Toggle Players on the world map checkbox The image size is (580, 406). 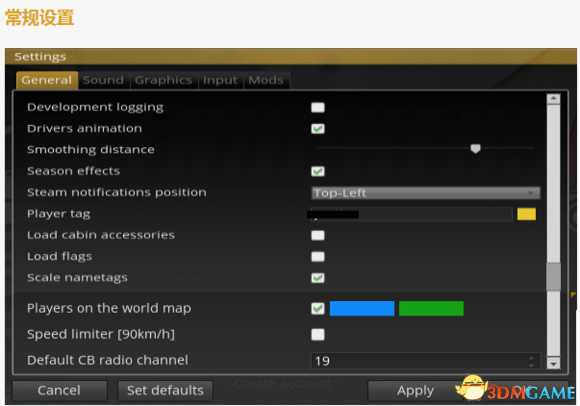coord(318,308)
